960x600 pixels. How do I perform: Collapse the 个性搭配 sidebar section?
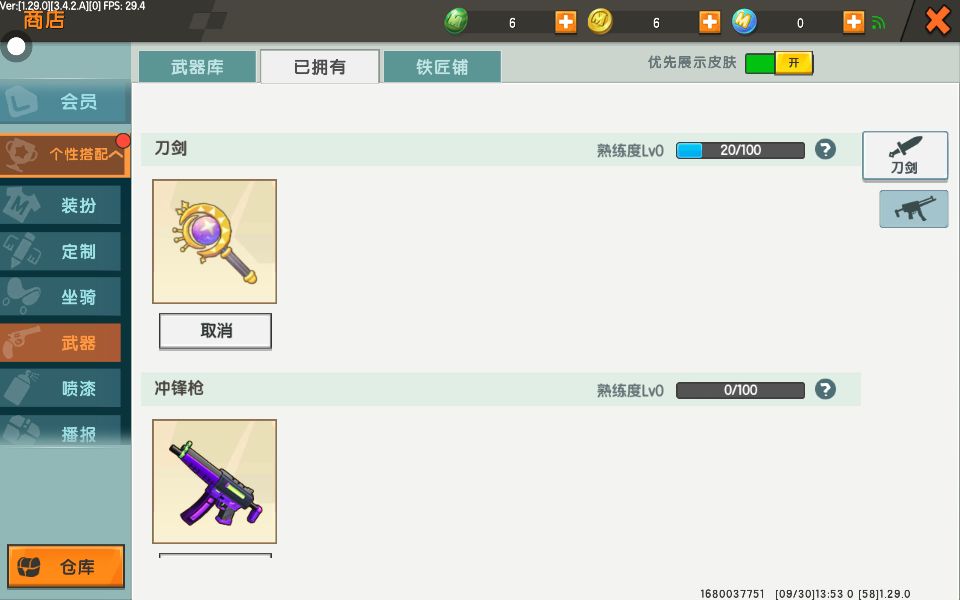click(x=64, y=154)
